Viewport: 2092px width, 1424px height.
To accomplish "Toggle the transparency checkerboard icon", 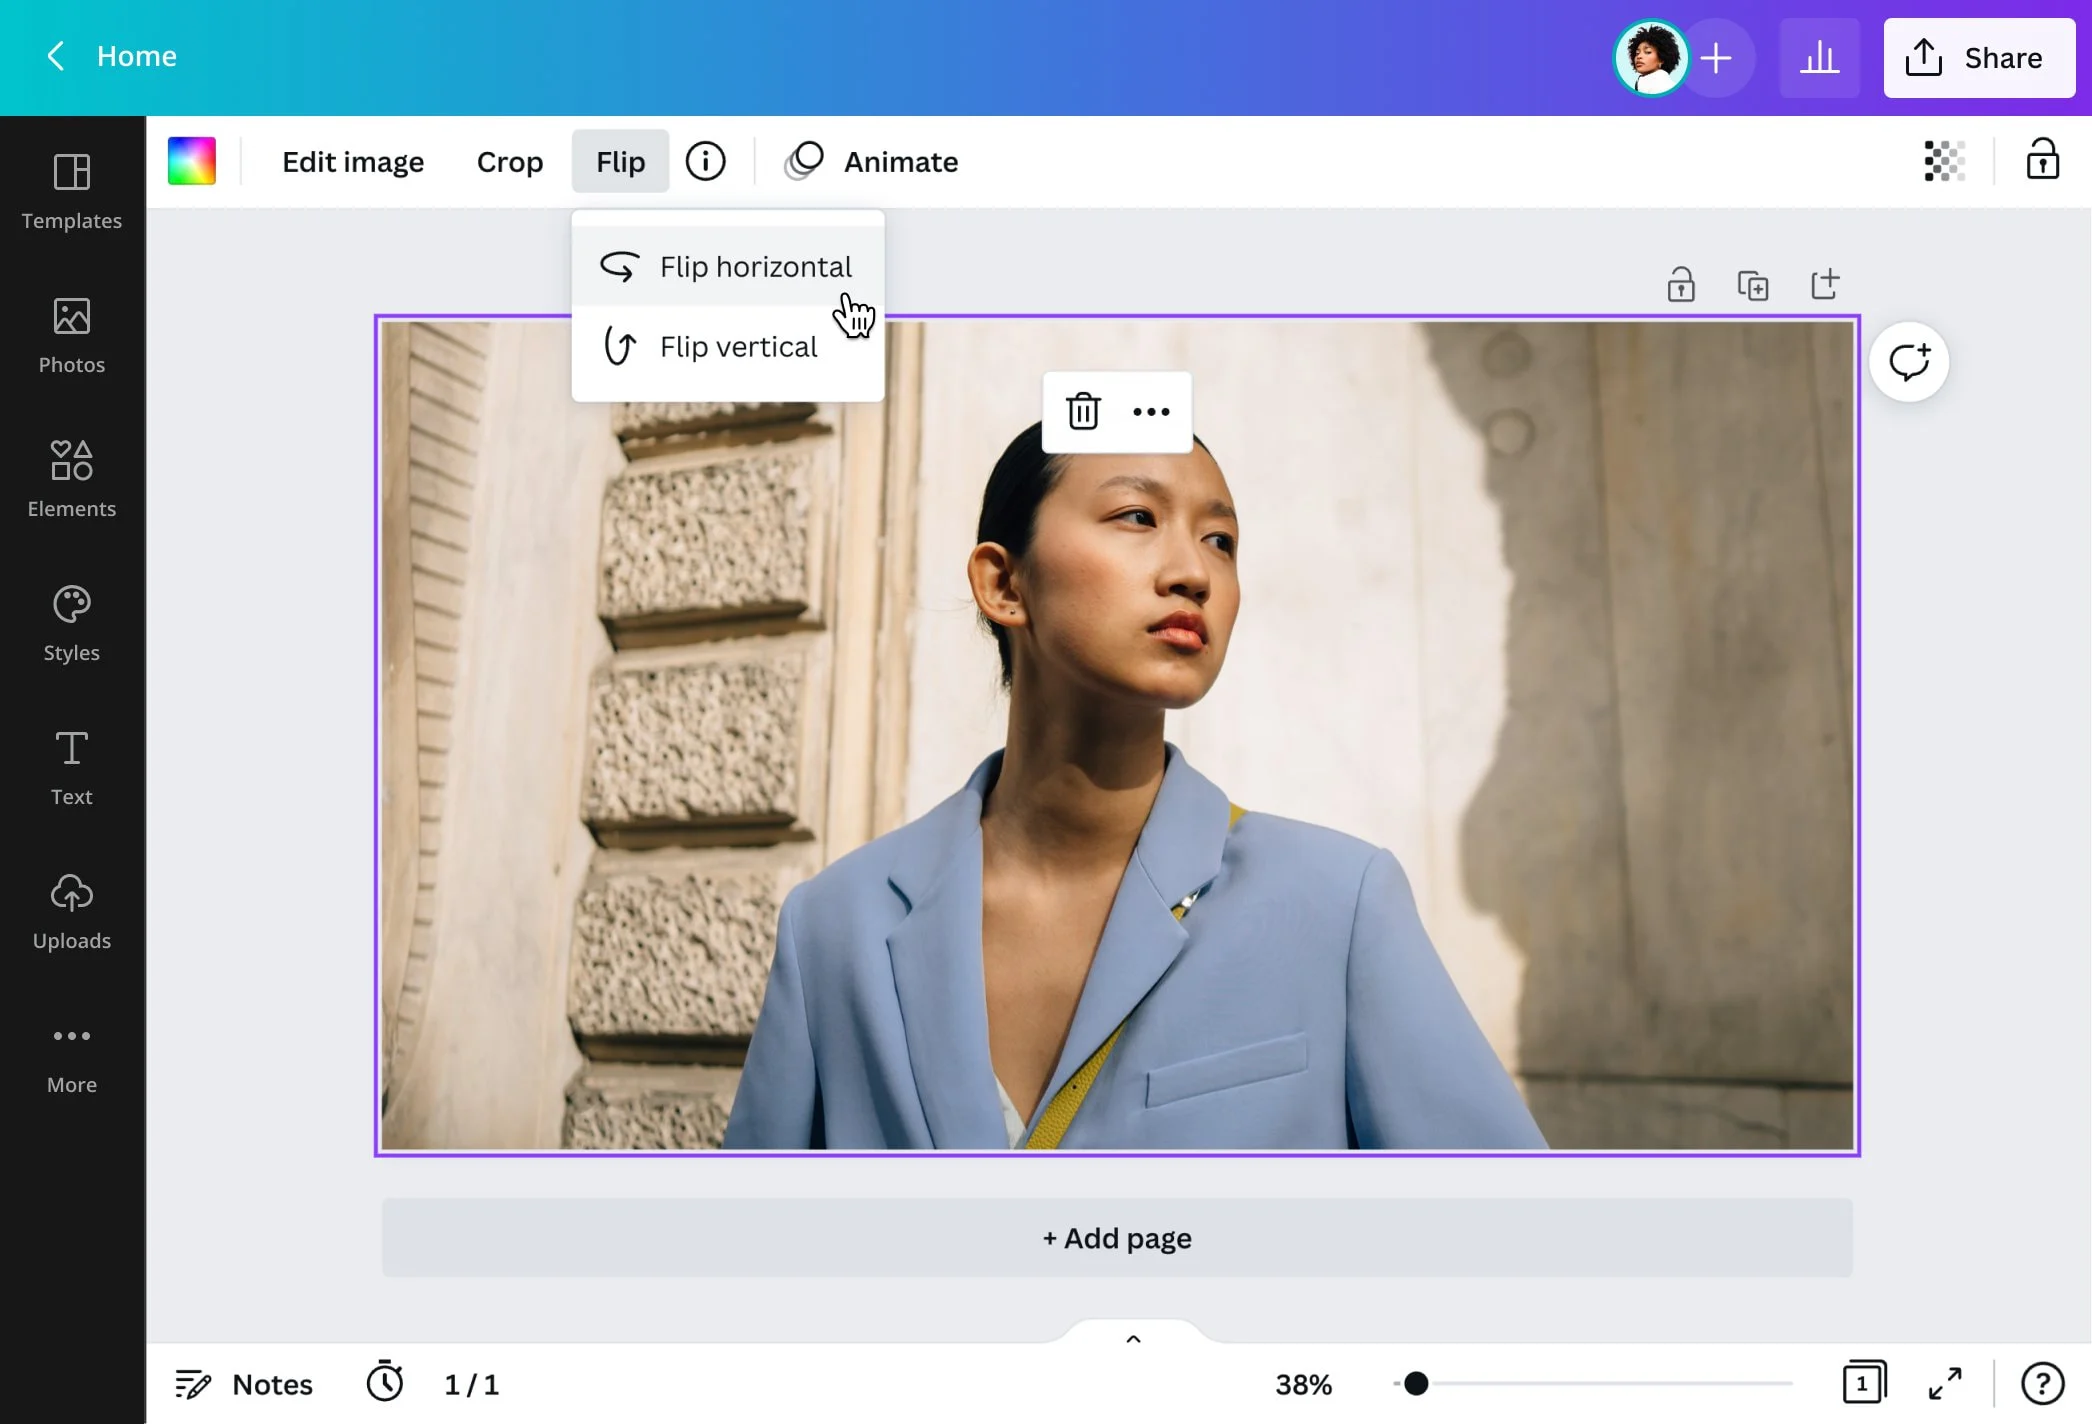I will click(x=1943, y=161).
